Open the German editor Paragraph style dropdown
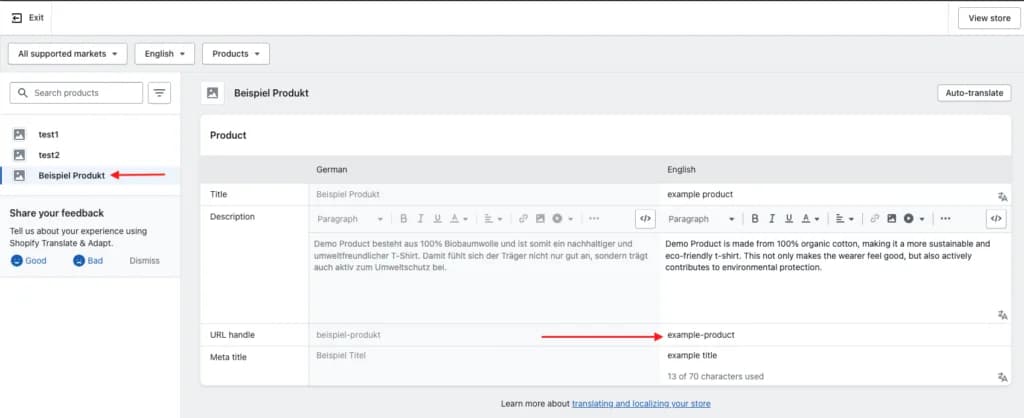Screen dimensions: 1024x418 (350, 219)
